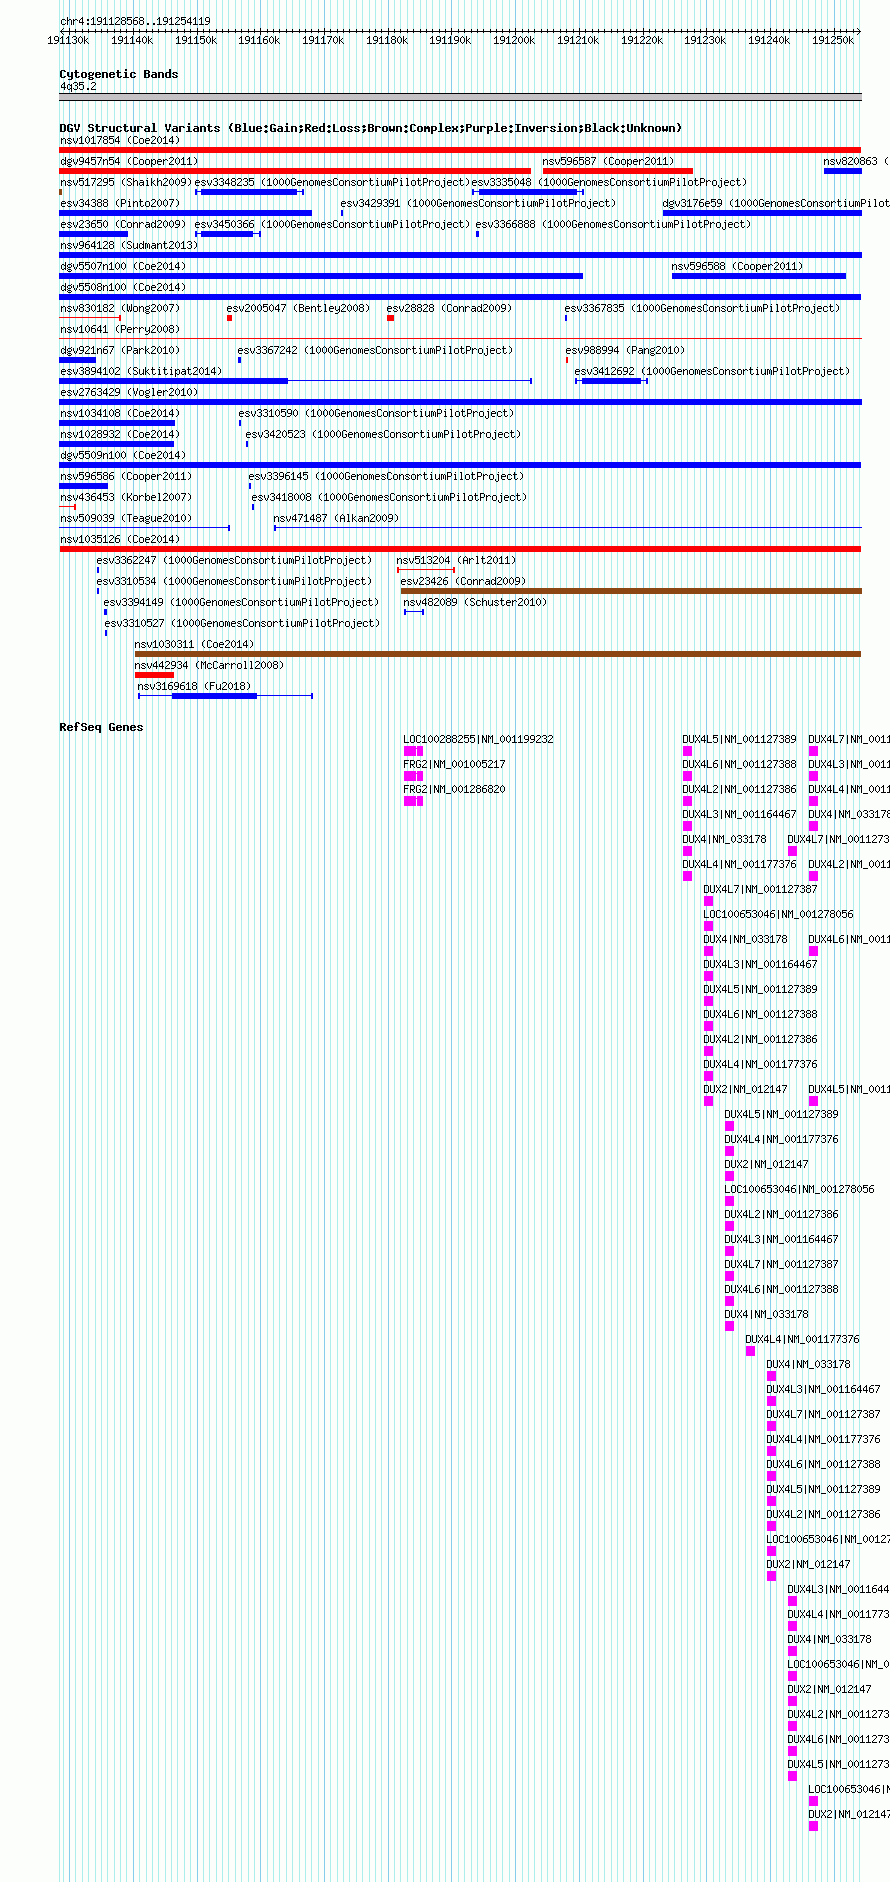
Task: Open variant nsv1030311 (Coe2014)
Action: point(194,644)
